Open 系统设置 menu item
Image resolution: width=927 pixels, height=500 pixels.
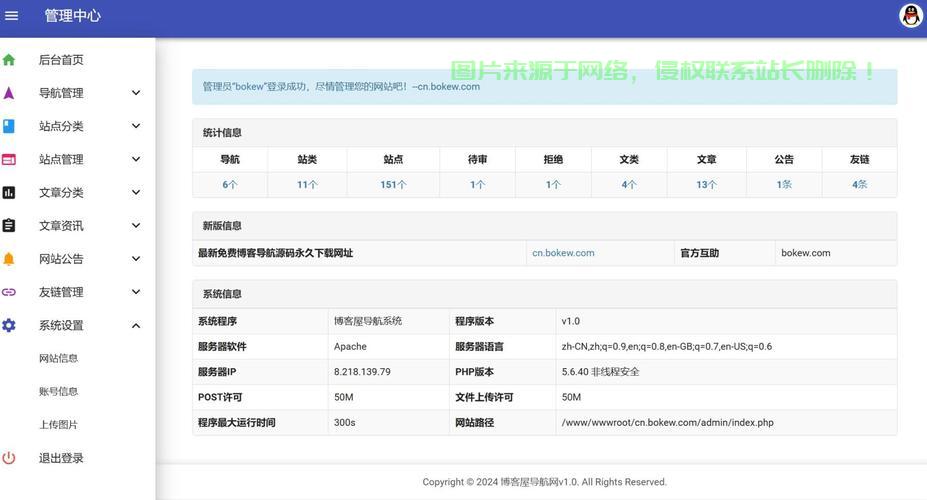point(61,325)
